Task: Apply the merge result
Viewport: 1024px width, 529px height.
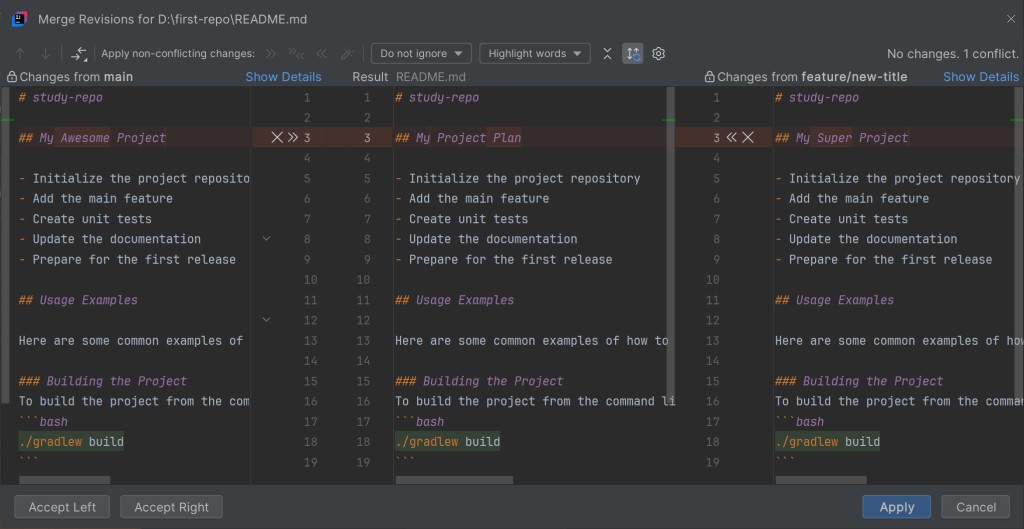Action: tap(897, 507)
